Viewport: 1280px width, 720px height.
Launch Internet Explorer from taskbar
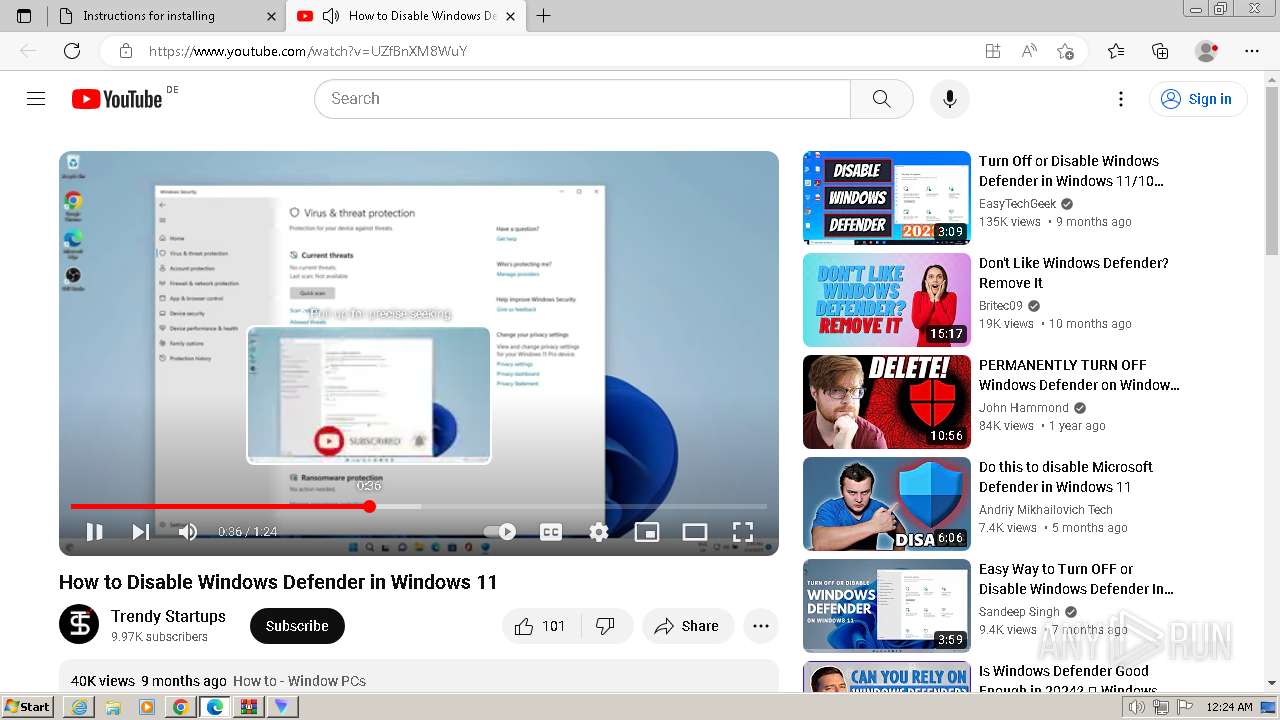(79, 707)
